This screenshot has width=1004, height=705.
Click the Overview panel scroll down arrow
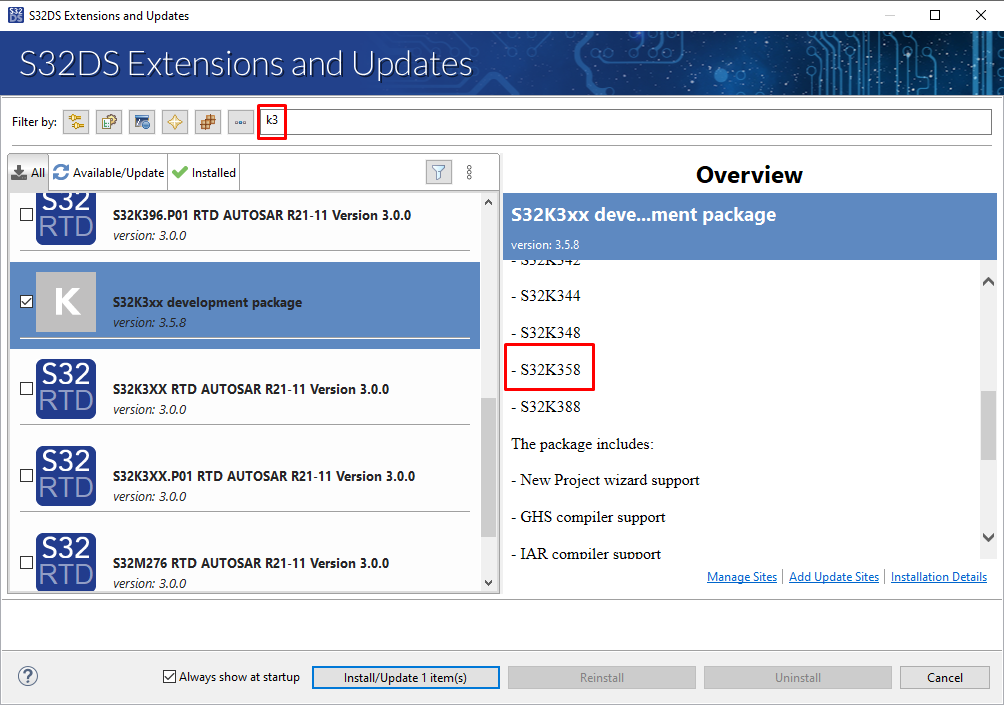click(988, 538)
